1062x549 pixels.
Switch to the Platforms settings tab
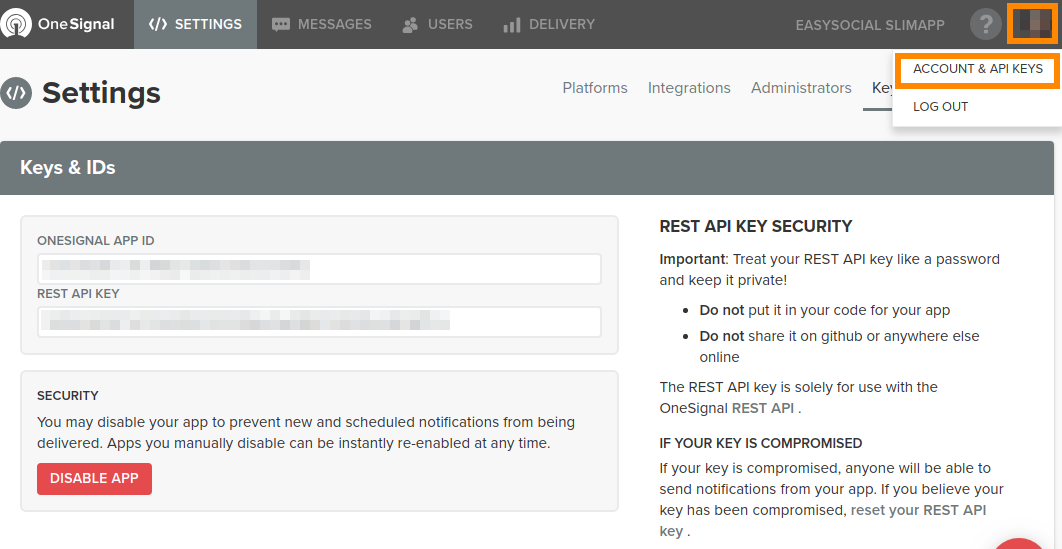595,88
